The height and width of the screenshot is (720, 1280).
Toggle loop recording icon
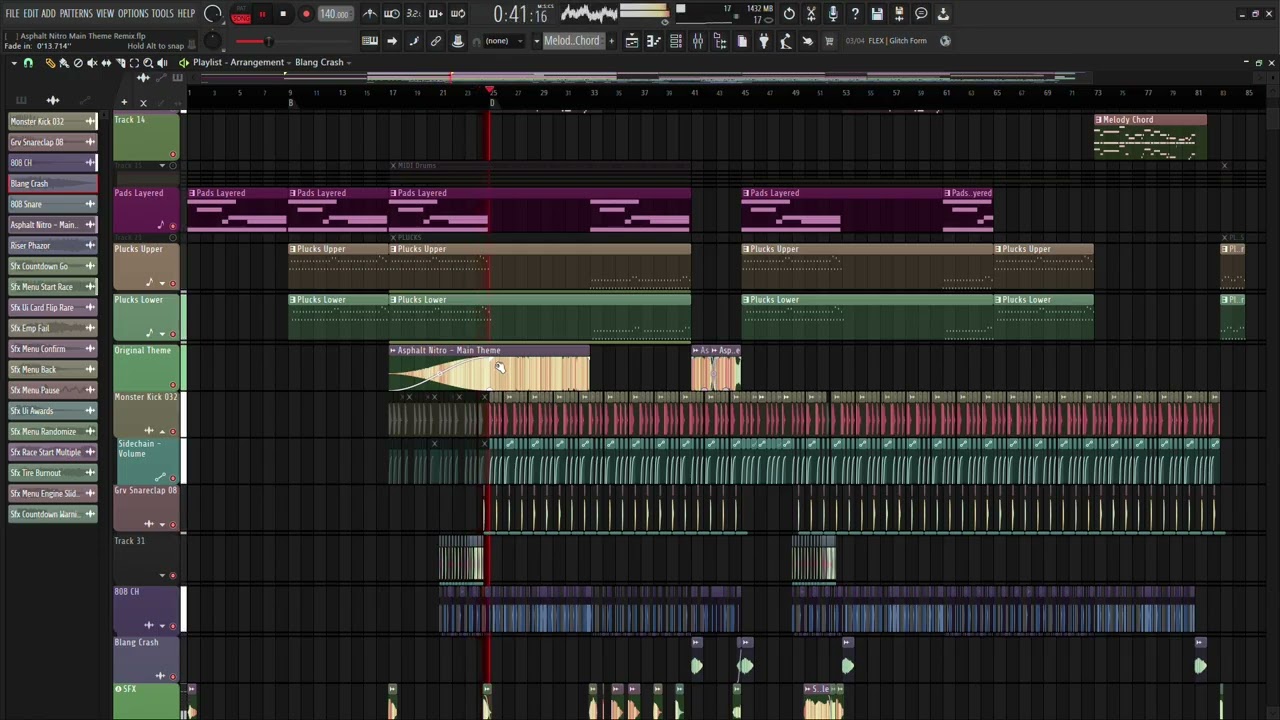pyautogui.click(x=458, y=14)
